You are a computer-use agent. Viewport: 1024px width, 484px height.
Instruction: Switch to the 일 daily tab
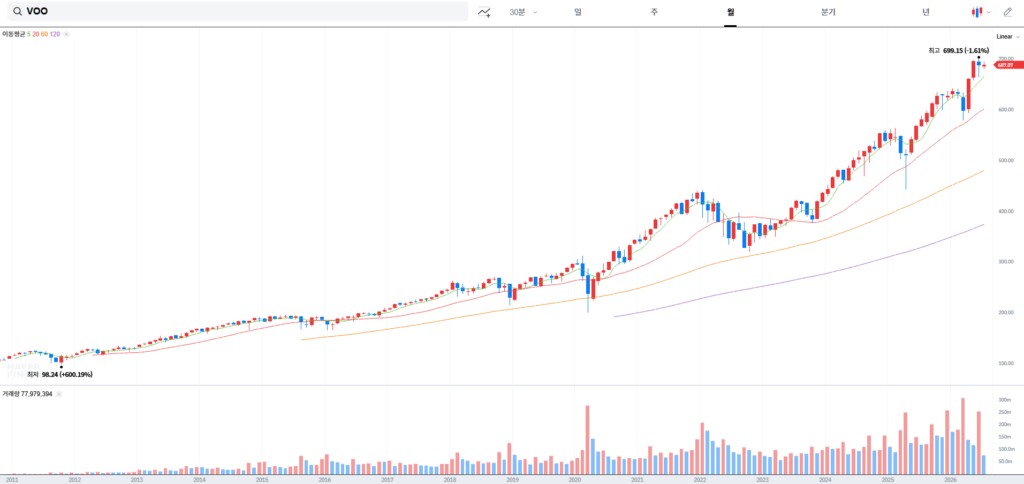[578, 12]
